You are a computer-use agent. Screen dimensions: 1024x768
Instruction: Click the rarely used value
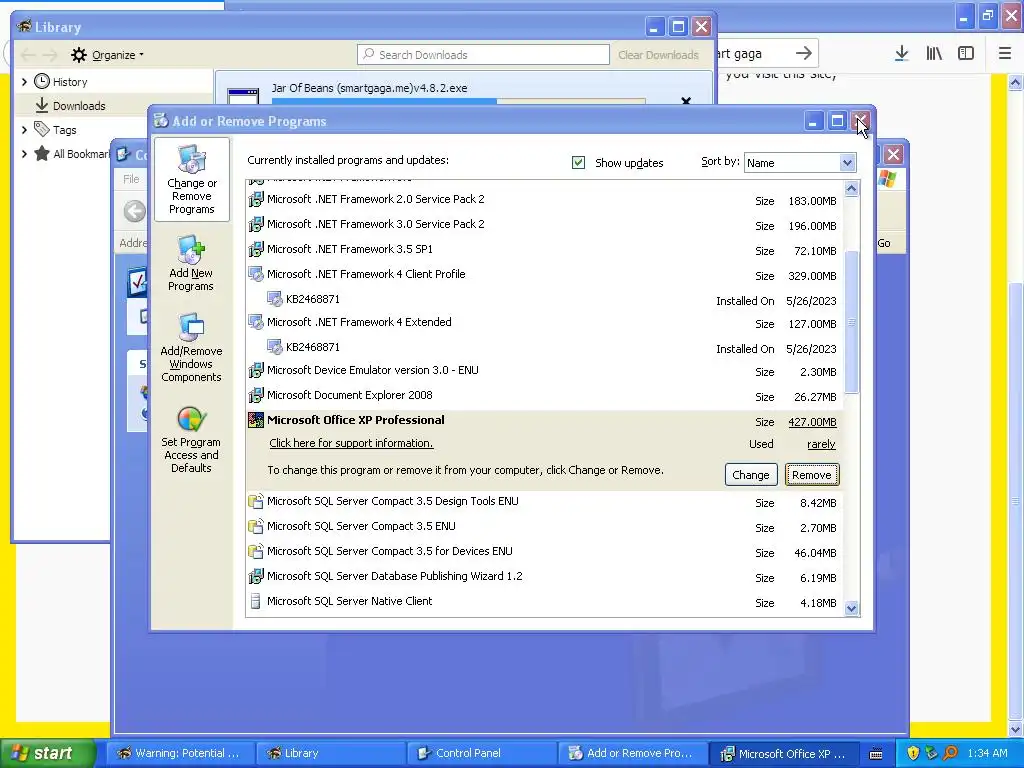tap(822, 444)
